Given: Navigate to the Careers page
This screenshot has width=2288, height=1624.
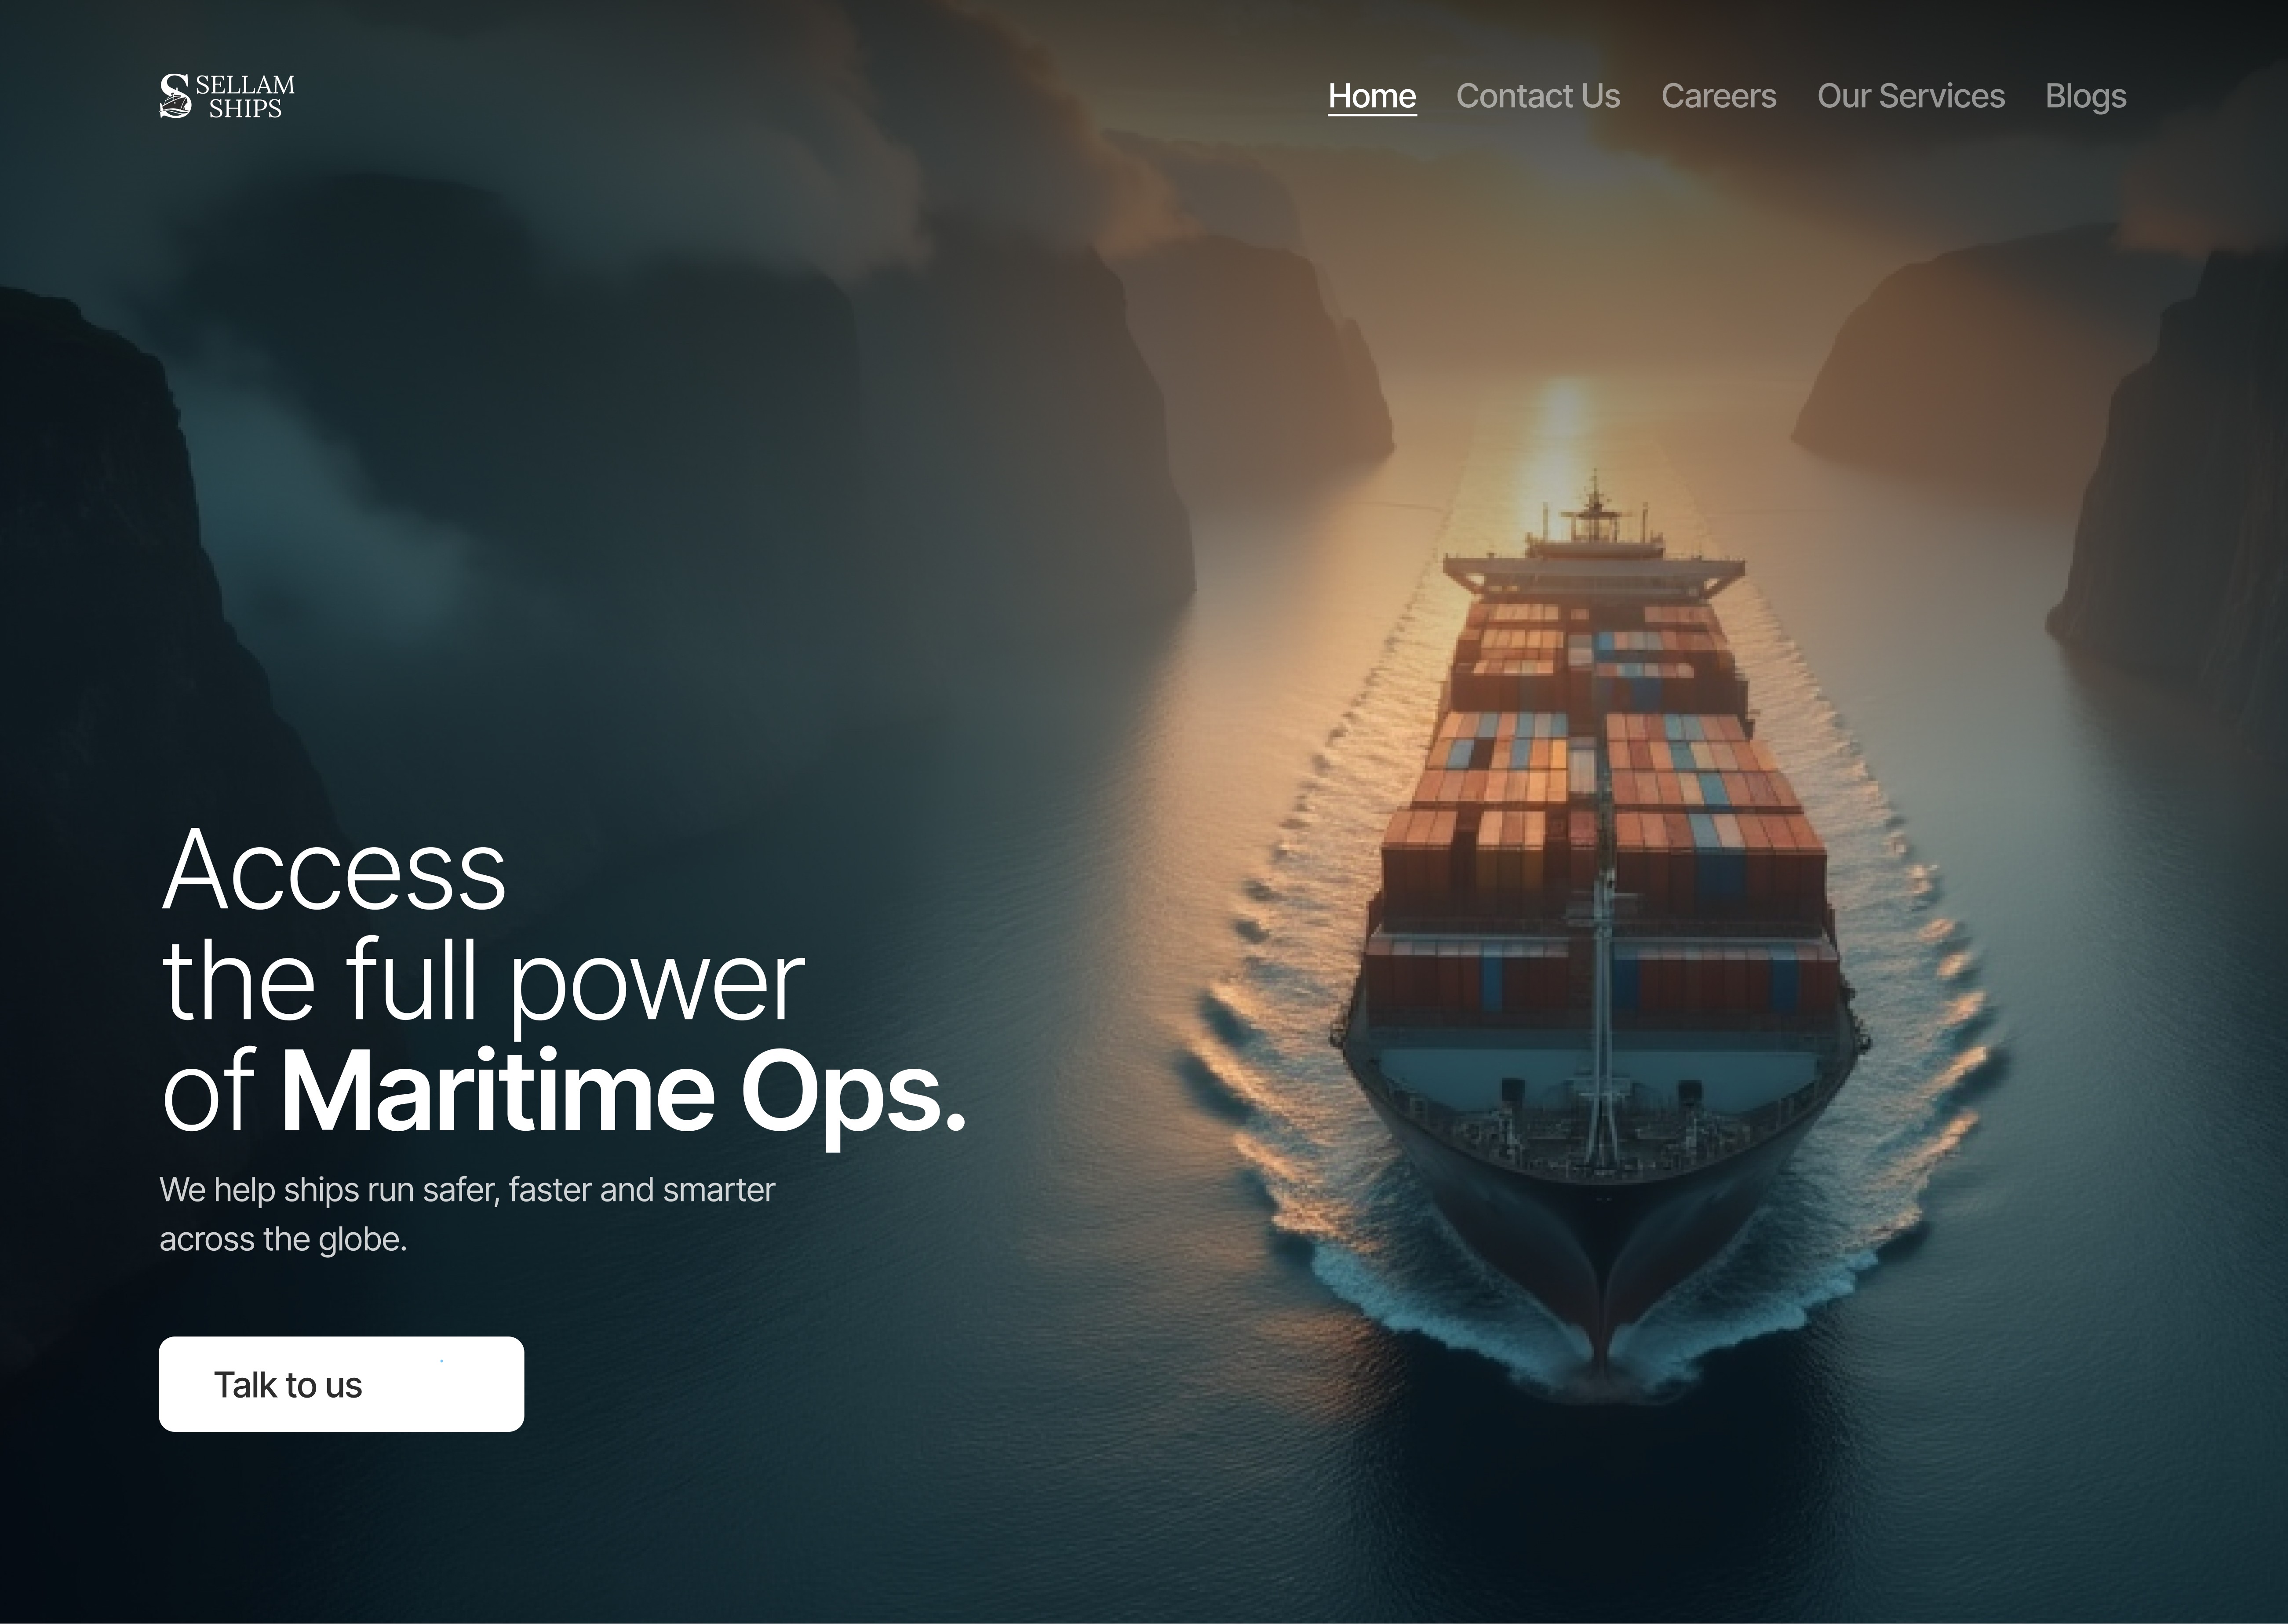Looking at the screenshot, I should tap(1719, 96).
